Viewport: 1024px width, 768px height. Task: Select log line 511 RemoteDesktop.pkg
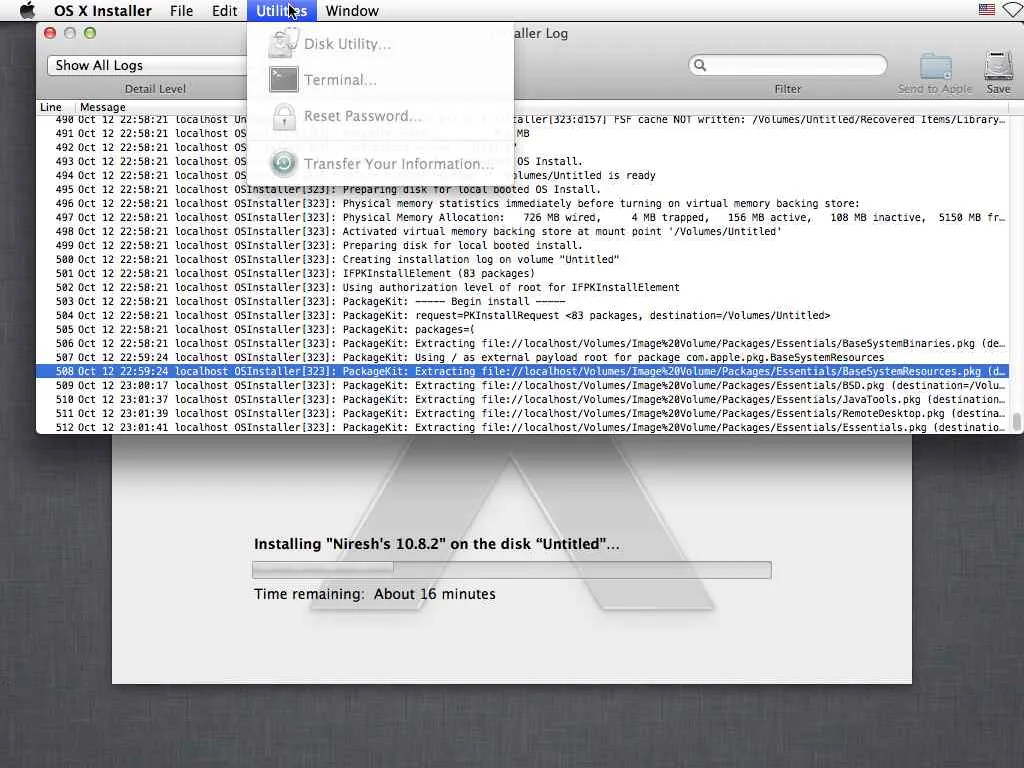point(522,413)
